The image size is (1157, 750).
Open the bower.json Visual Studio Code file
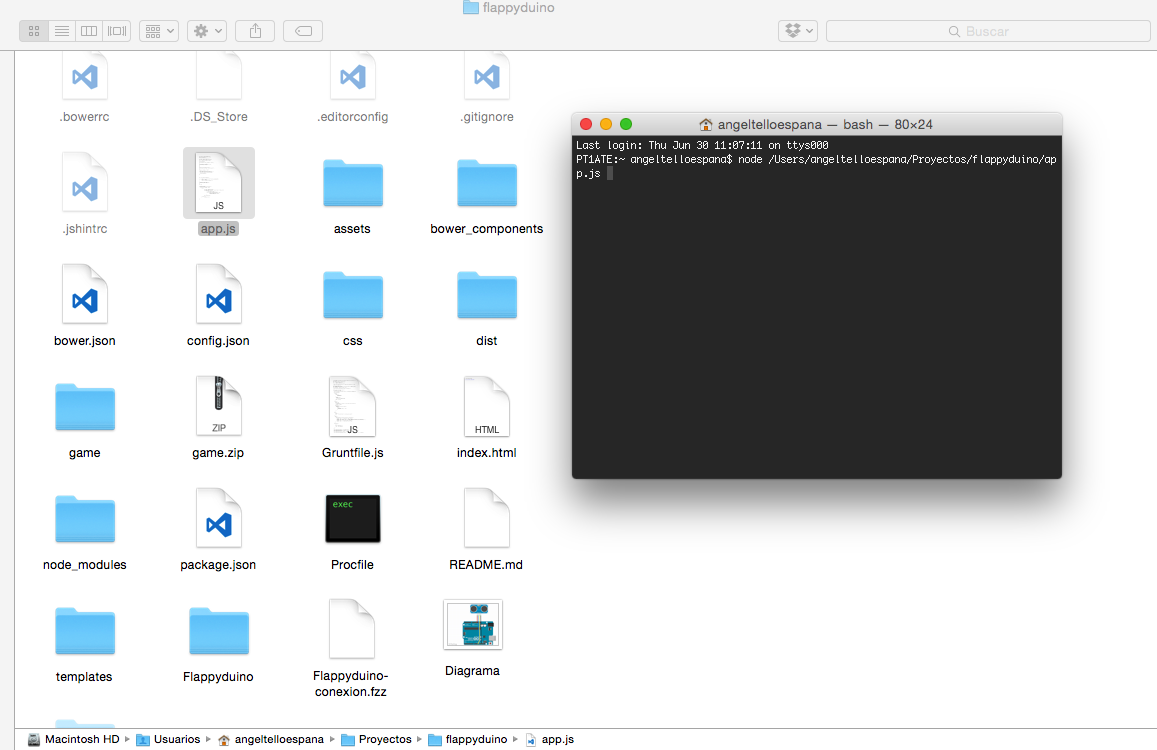(84, 294)
